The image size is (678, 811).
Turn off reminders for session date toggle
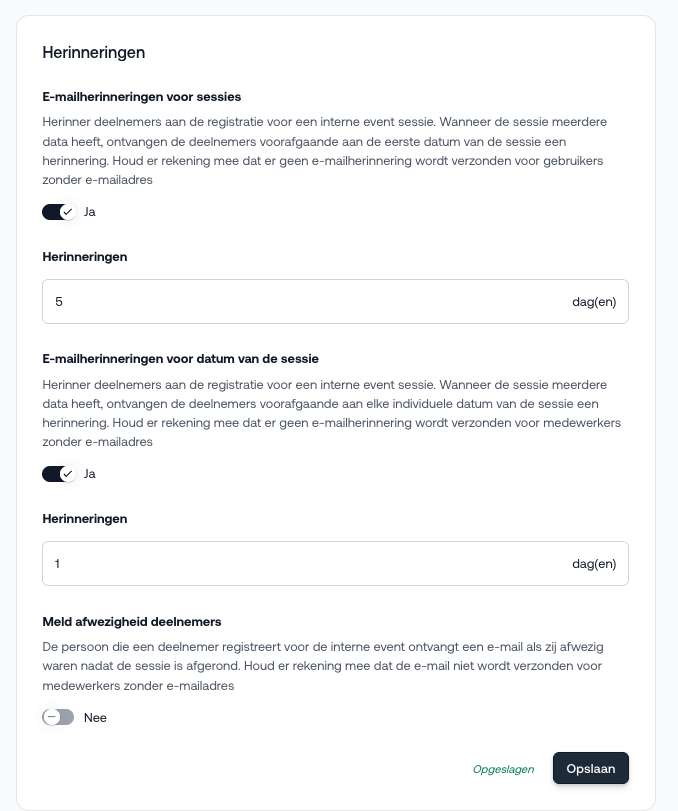coord(58,474)
